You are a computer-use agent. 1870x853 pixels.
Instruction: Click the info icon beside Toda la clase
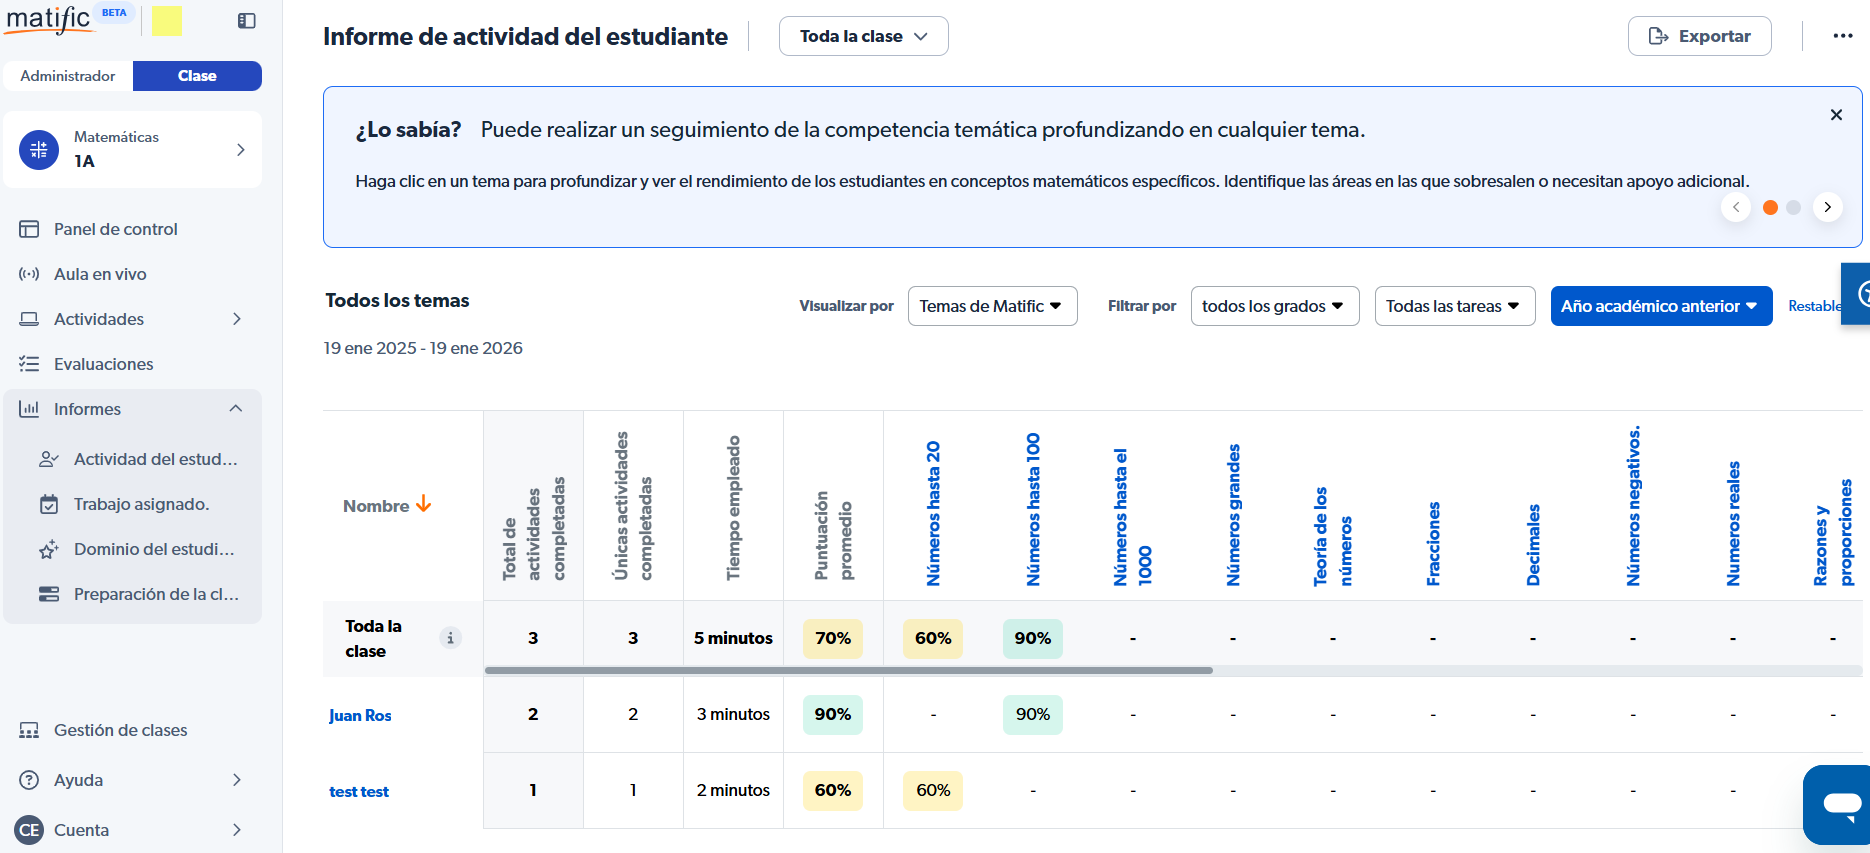click(451, 638)
